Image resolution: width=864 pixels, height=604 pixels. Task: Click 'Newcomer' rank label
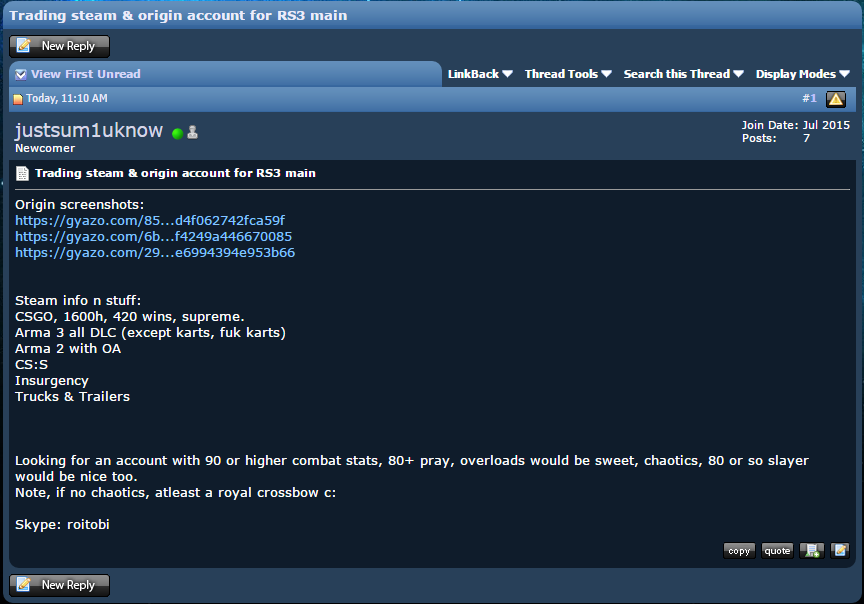[45, 148]
